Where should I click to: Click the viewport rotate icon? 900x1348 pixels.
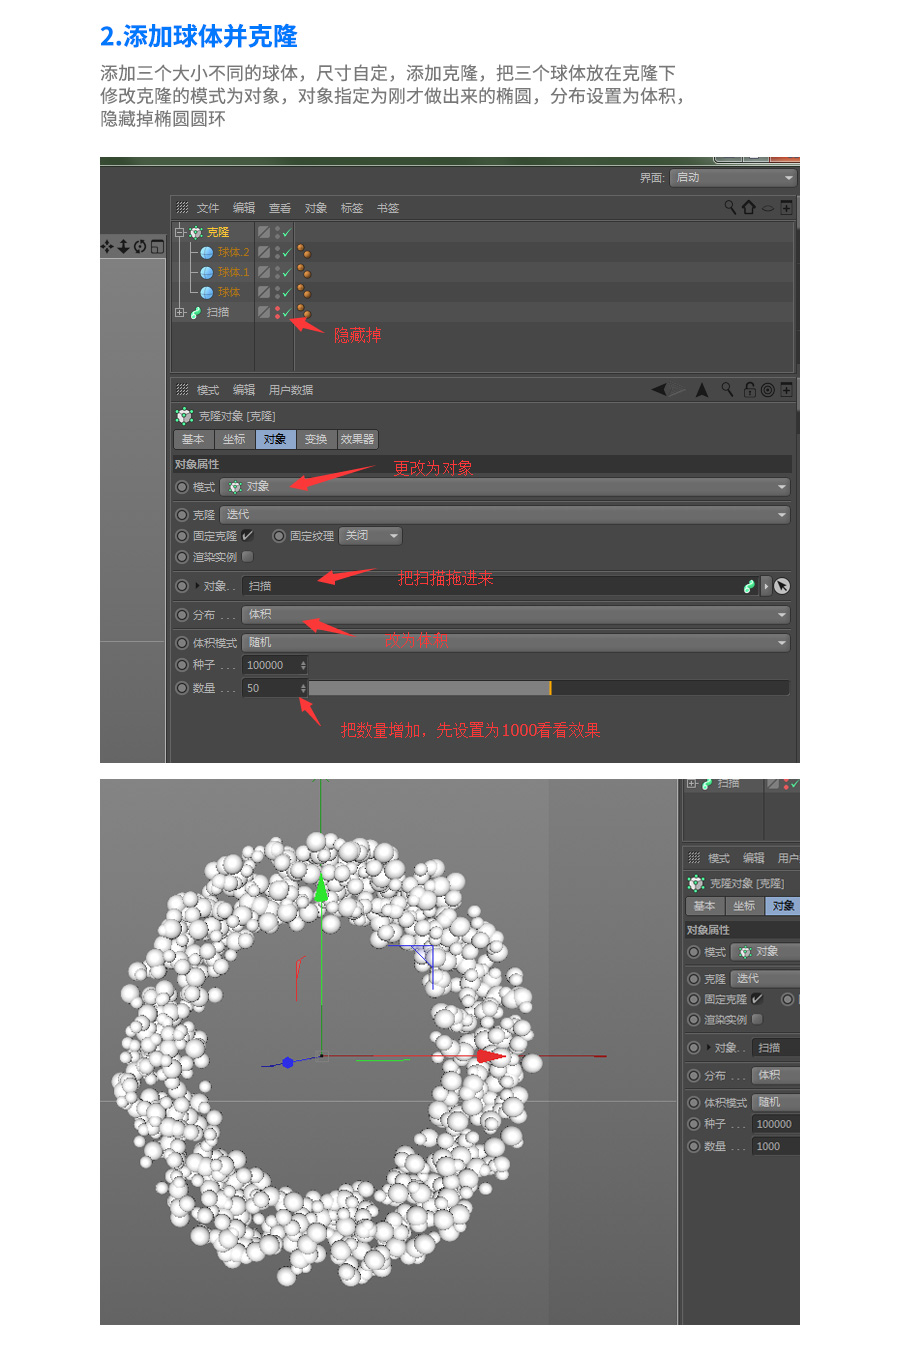pyautogui.click(x=140, y=246)
